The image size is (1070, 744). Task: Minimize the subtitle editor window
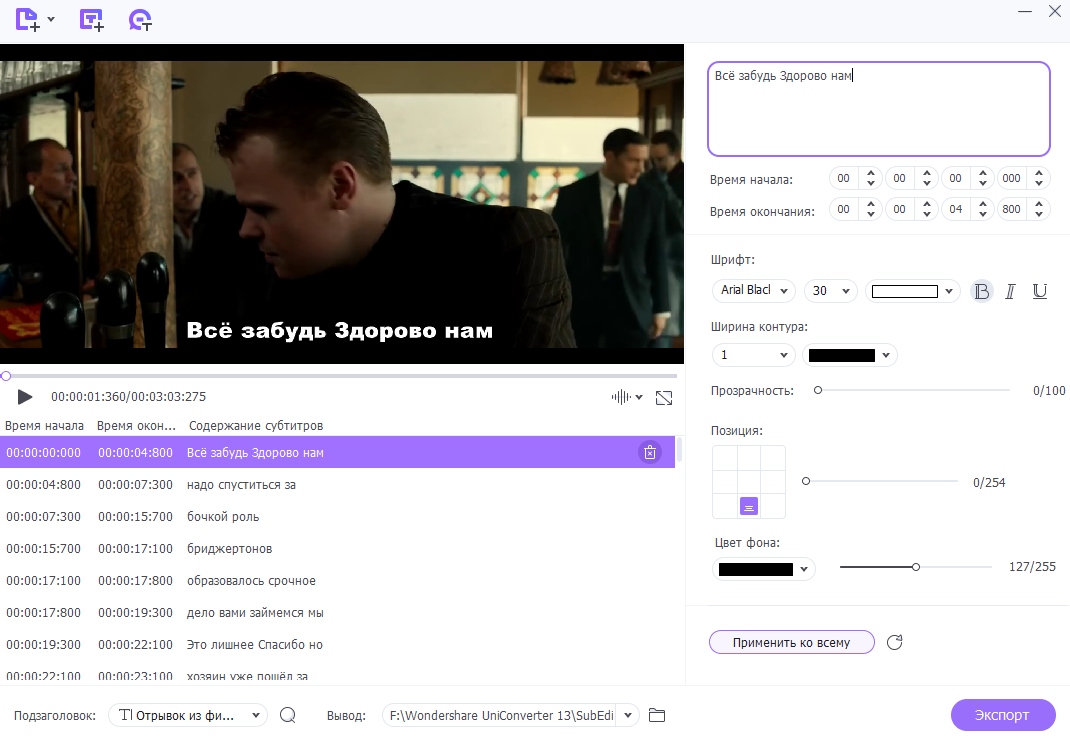point(1024,12)
